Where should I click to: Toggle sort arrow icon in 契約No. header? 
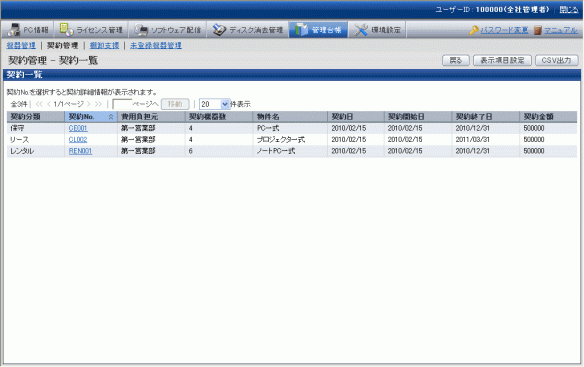[x=111, y=117]
